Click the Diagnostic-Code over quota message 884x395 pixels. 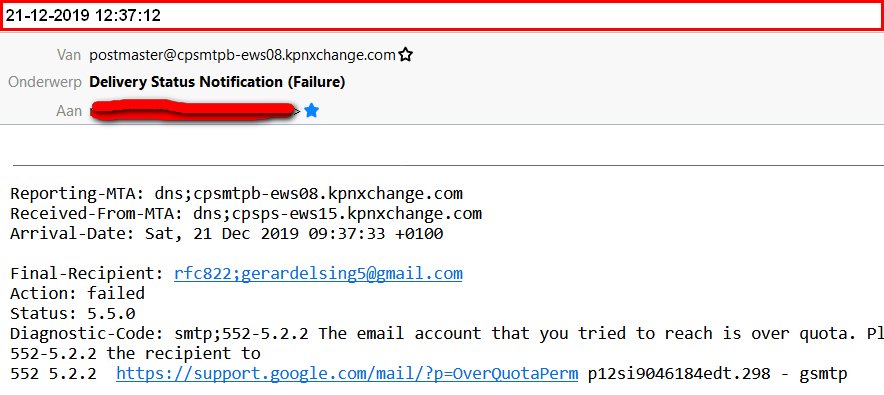447,333
